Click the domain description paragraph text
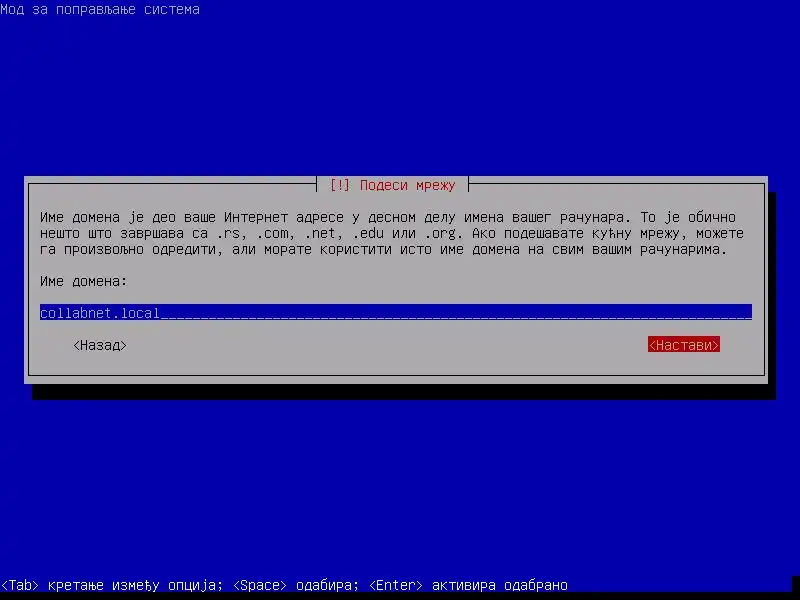The height and width of the screenshot is (600, 800). pos(392,233)
